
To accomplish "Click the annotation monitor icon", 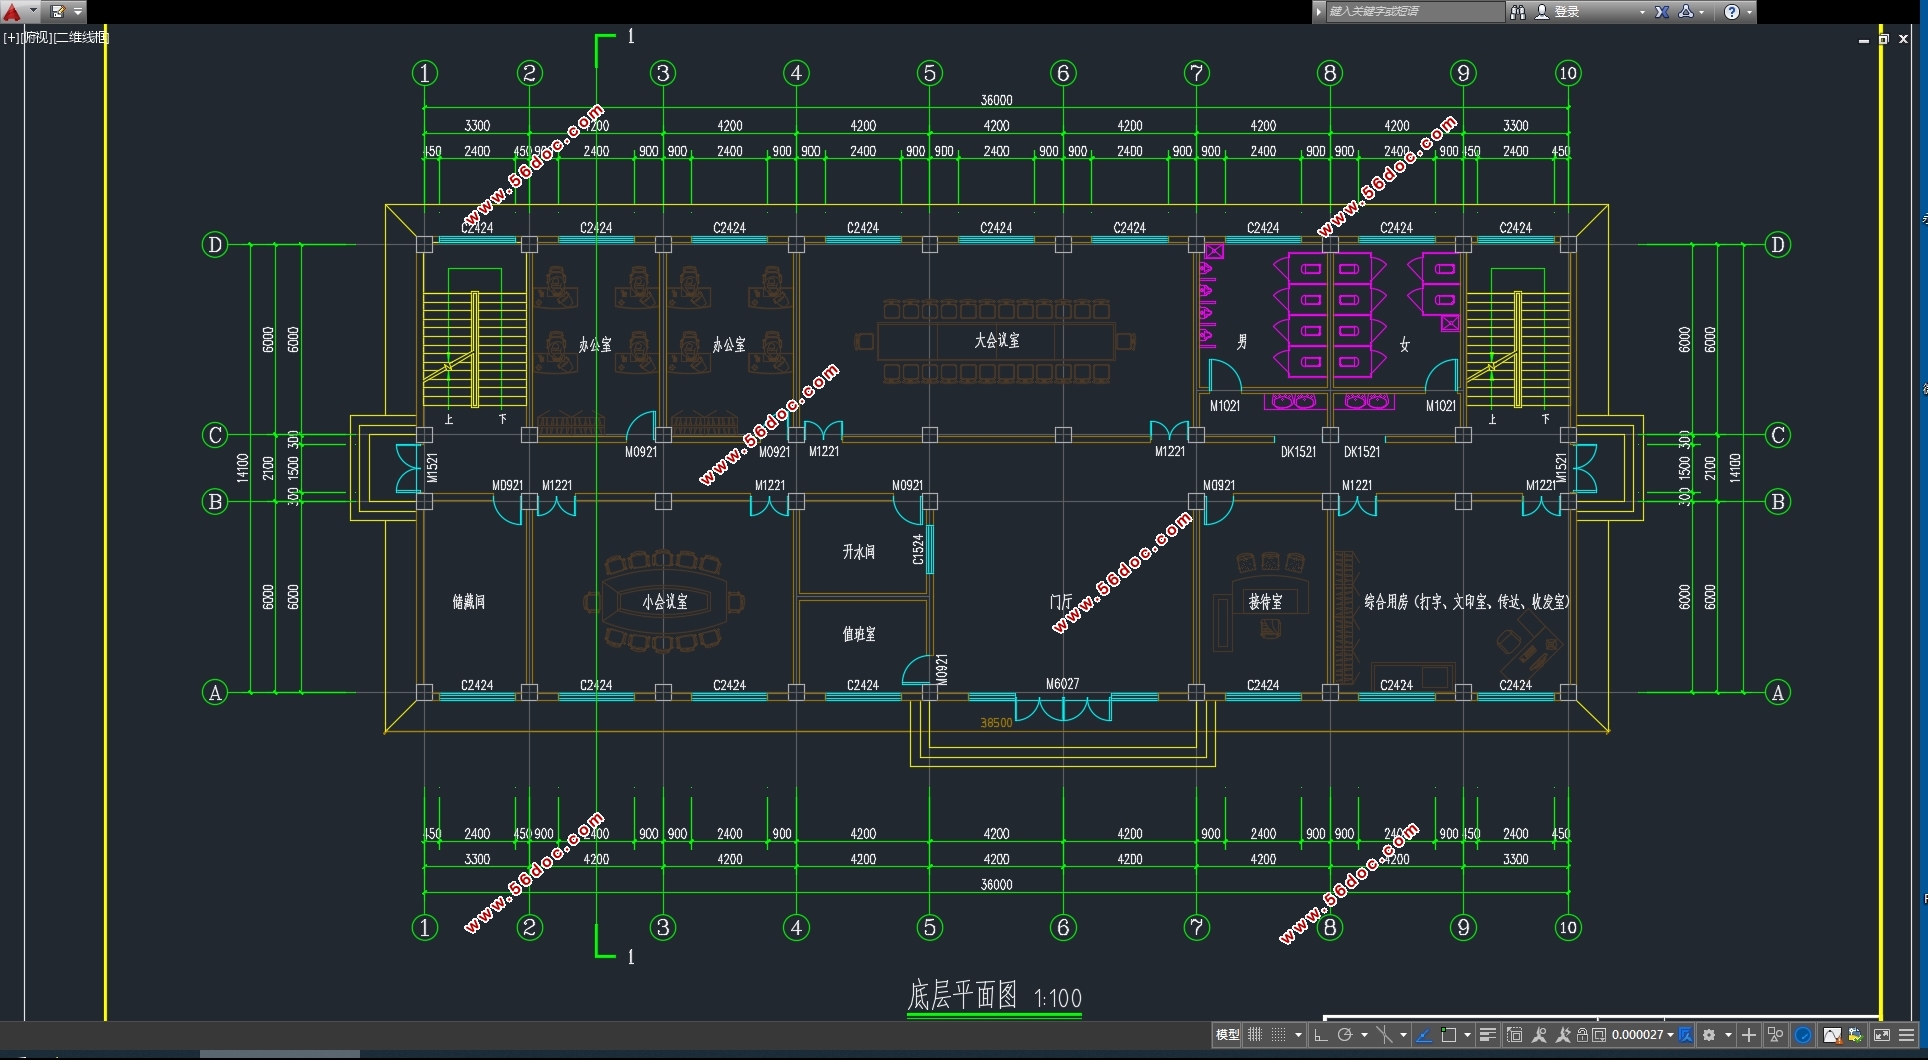I will (1686, 1035).
